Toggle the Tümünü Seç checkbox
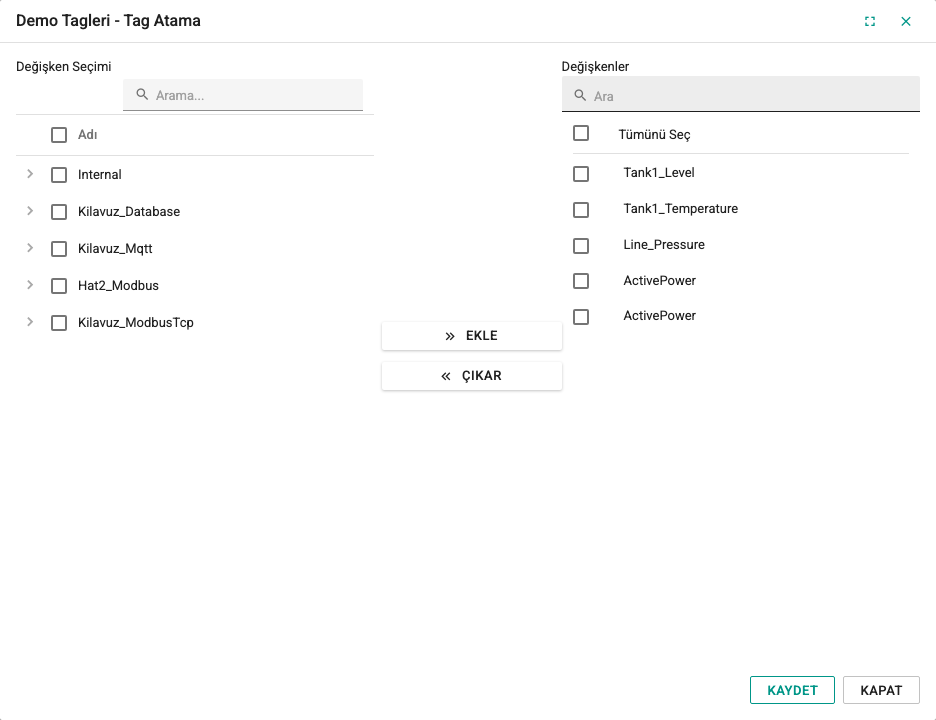Screen dimensions: 936x720 tap(581, 133)
